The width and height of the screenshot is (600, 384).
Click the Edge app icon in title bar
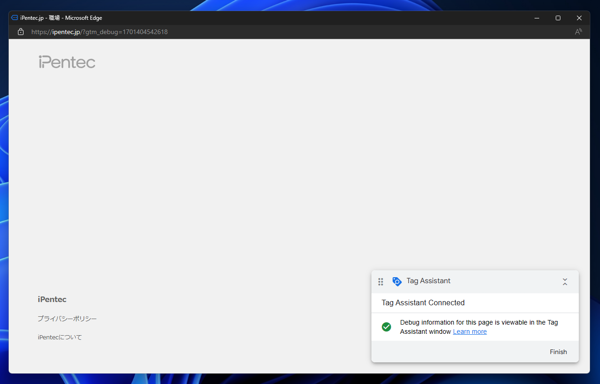(15, 18)
